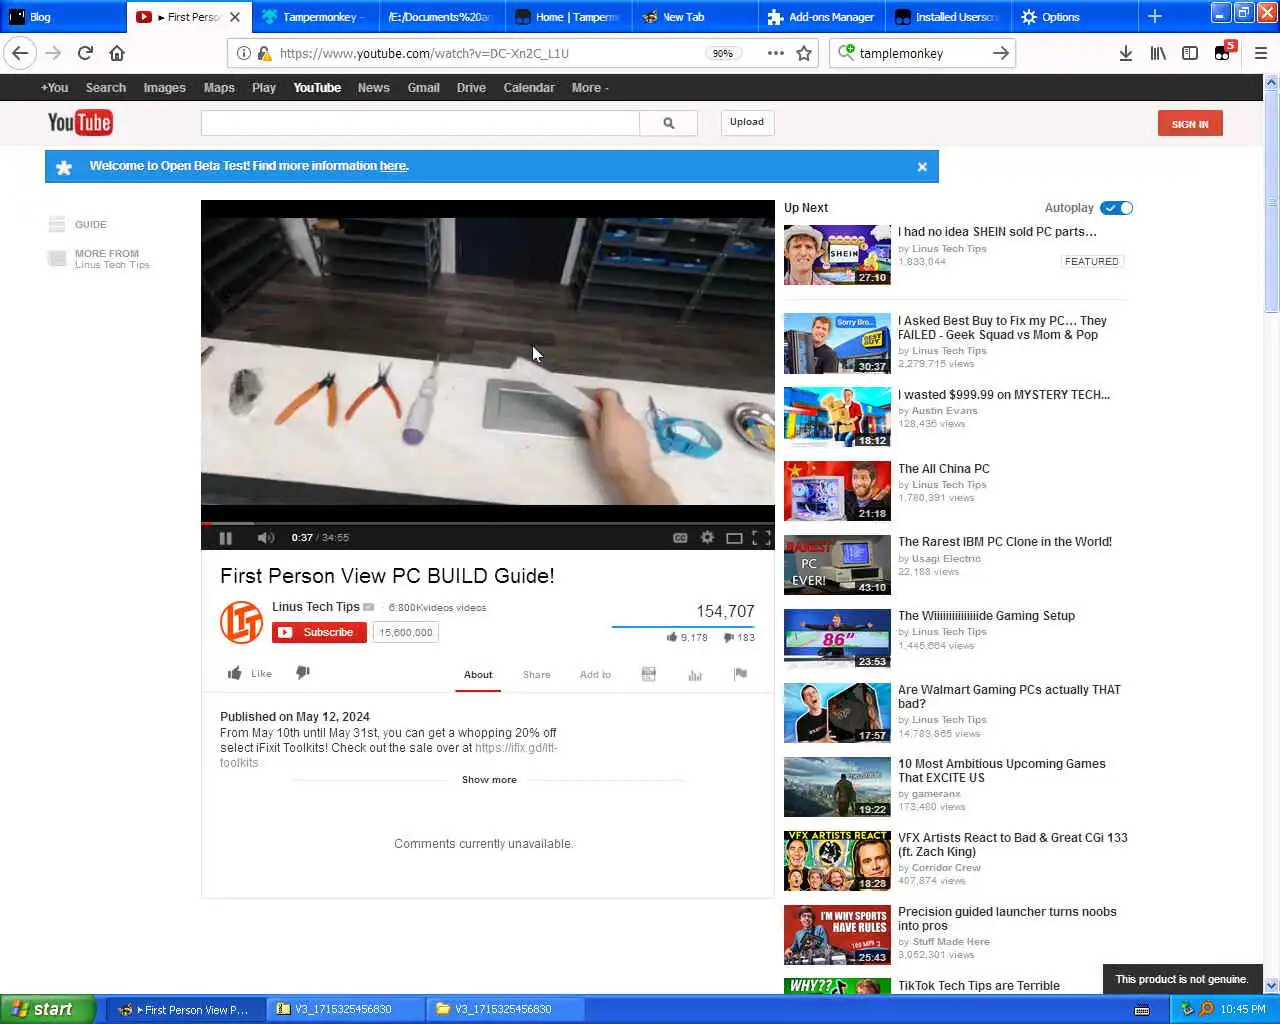Open the player settings gear
The height and width of the screenshot is (1024, 1280).
point(707,538)
